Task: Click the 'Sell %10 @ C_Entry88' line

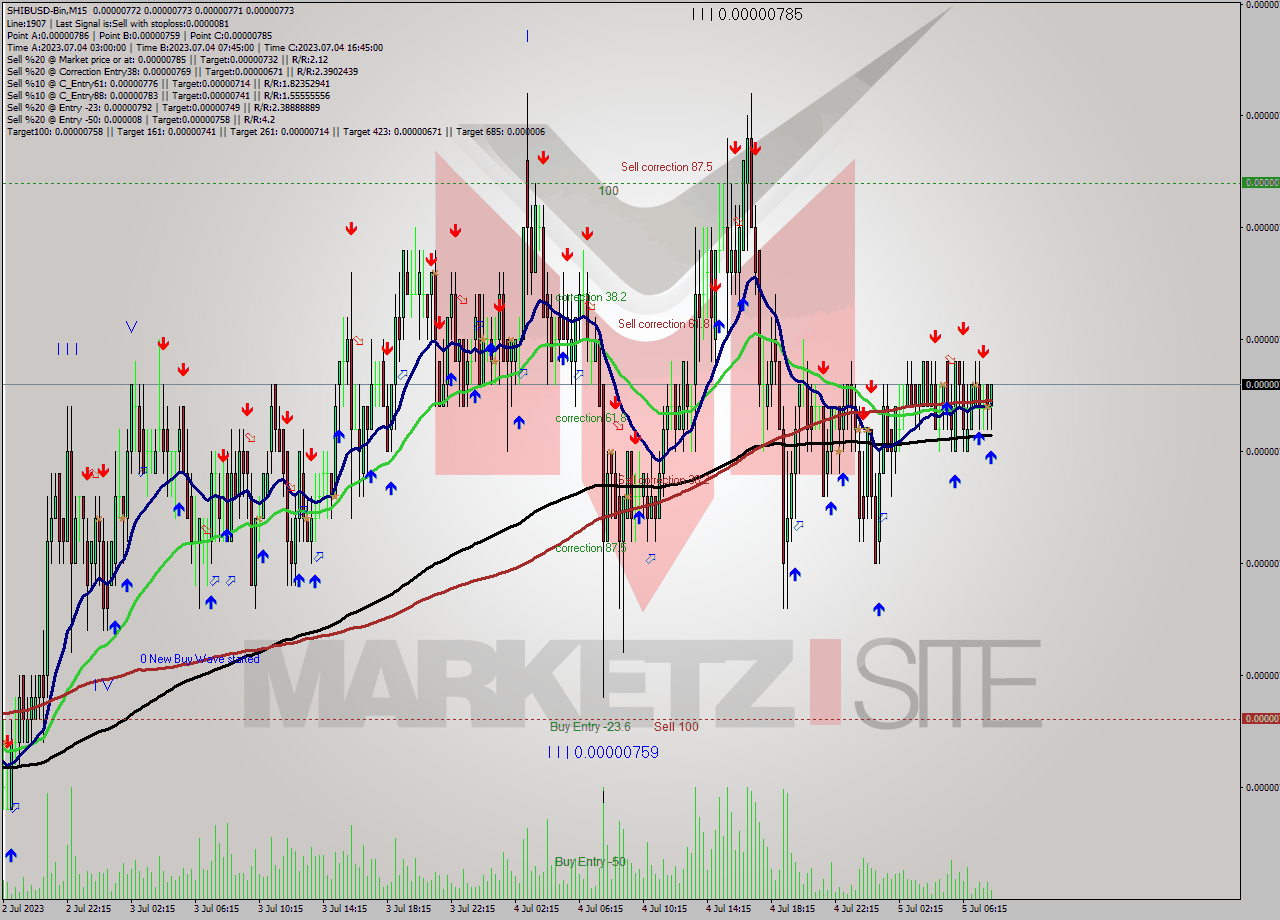Action: point(167,95)
